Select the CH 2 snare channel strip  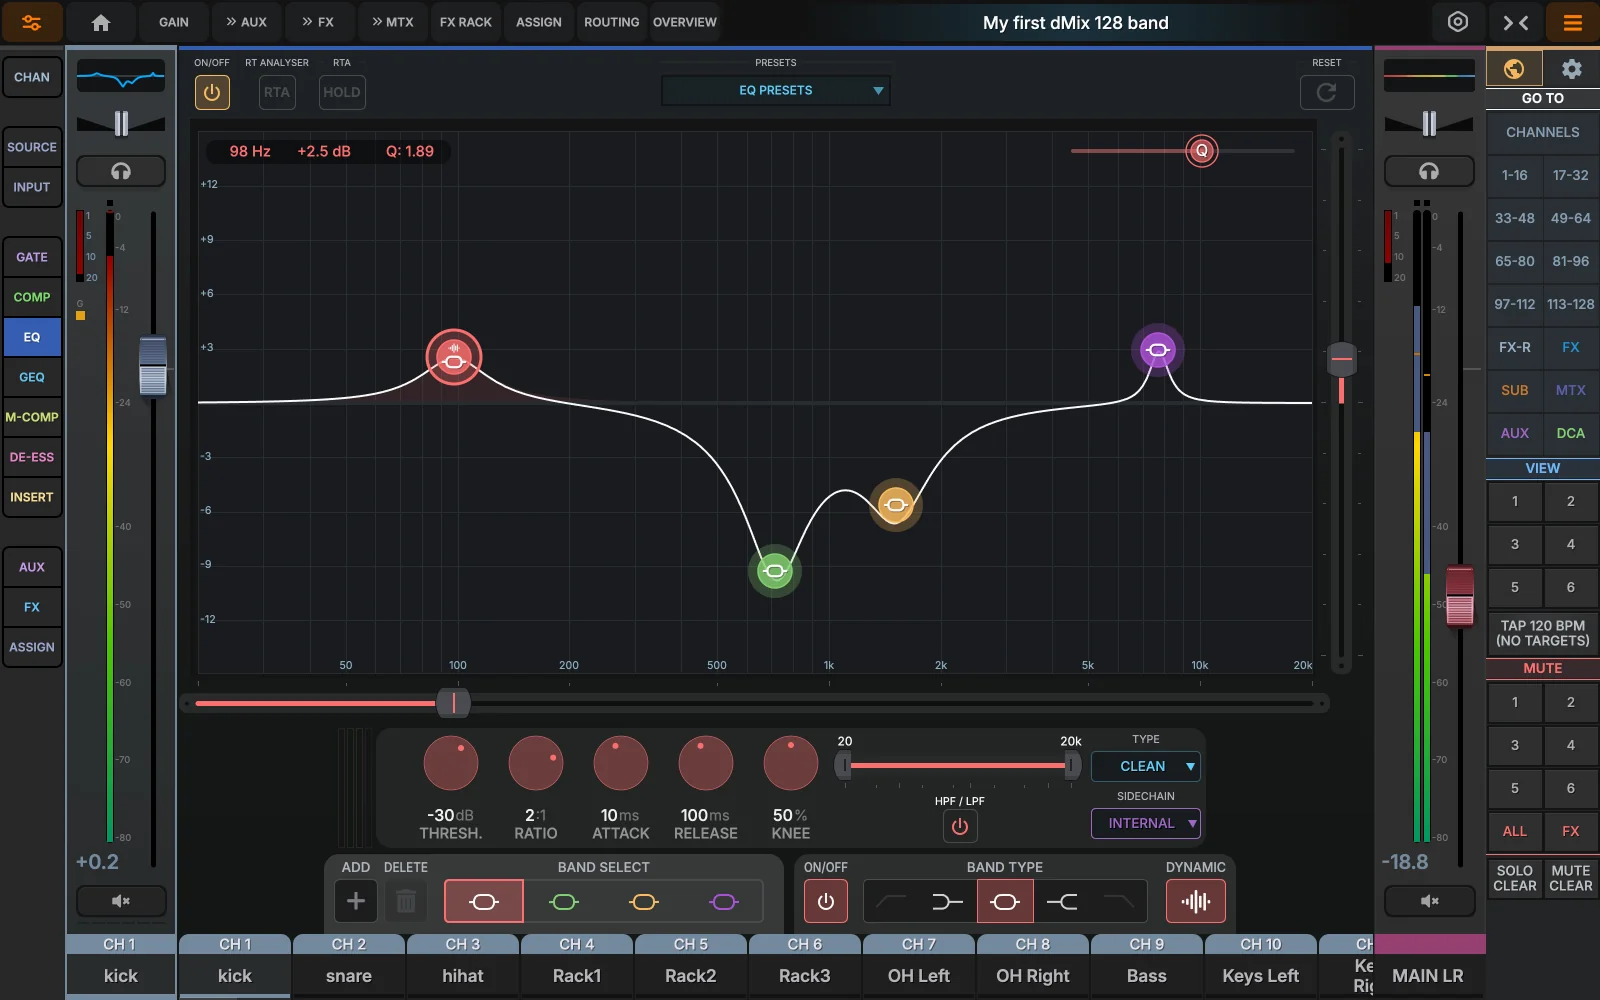point(349,966)
